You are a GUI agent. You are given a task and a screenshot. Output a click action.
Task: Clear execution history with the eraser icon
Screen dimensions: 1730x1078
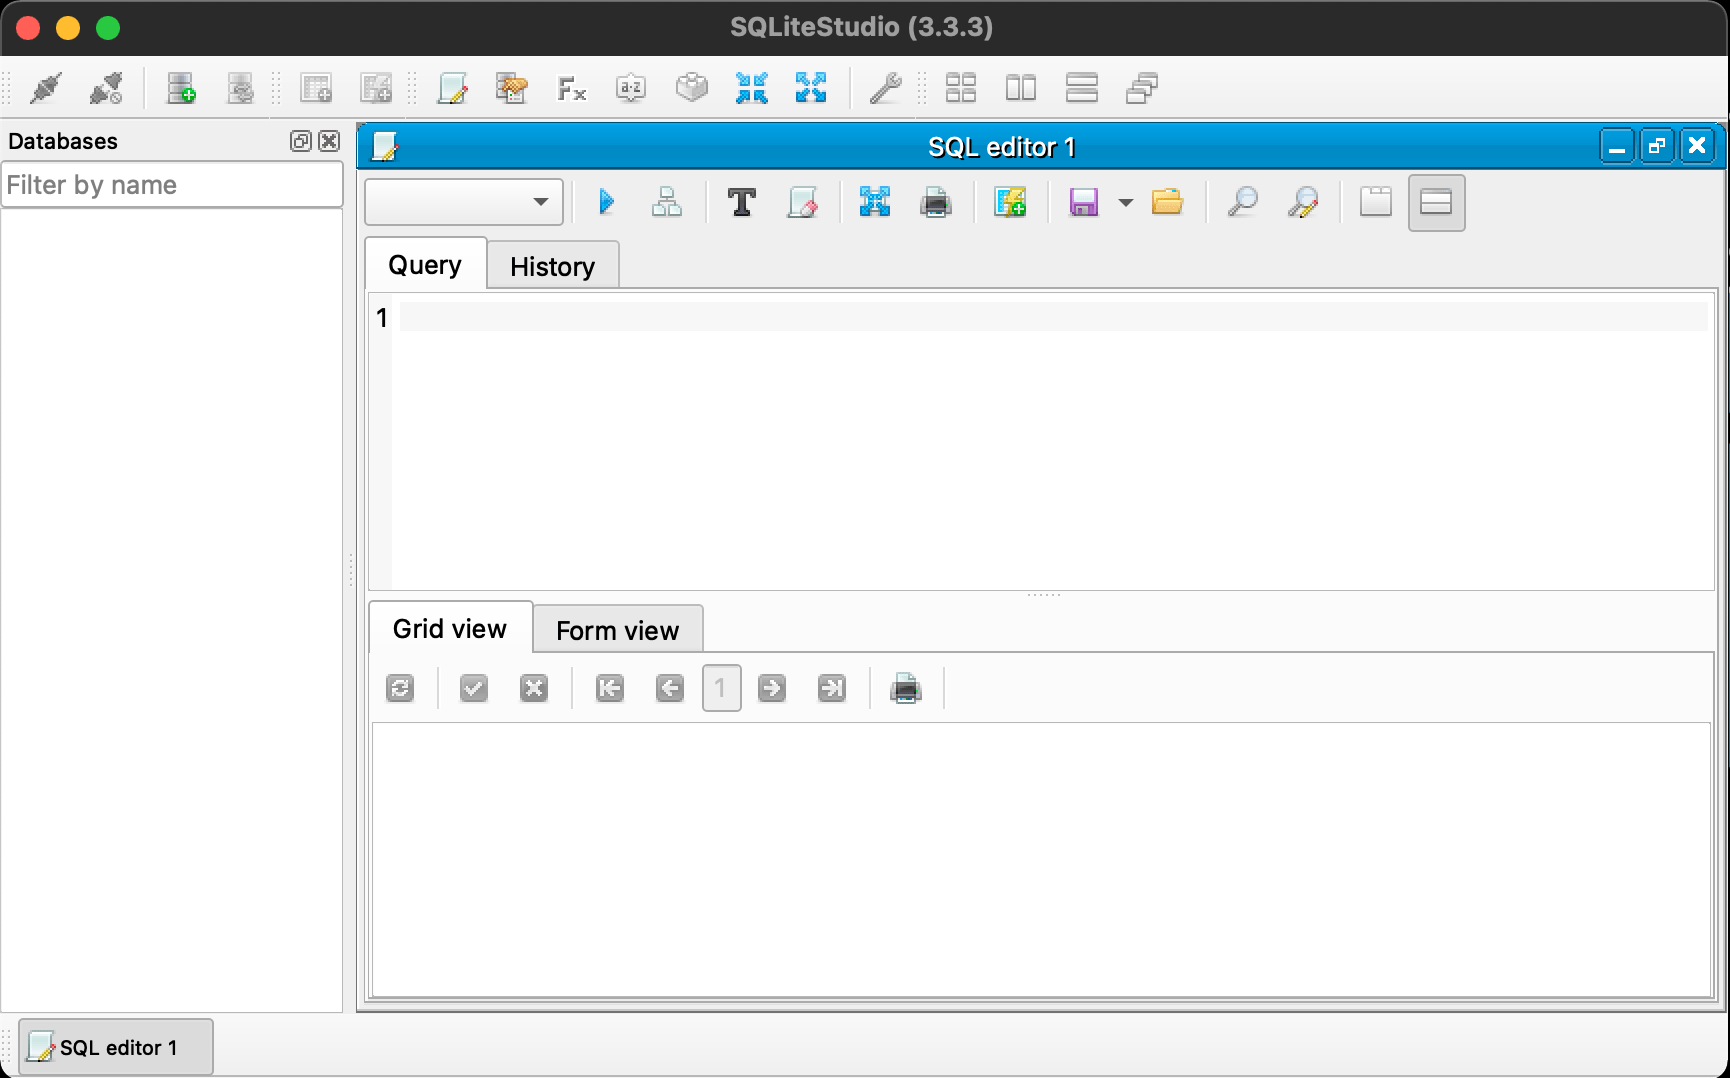802,202
